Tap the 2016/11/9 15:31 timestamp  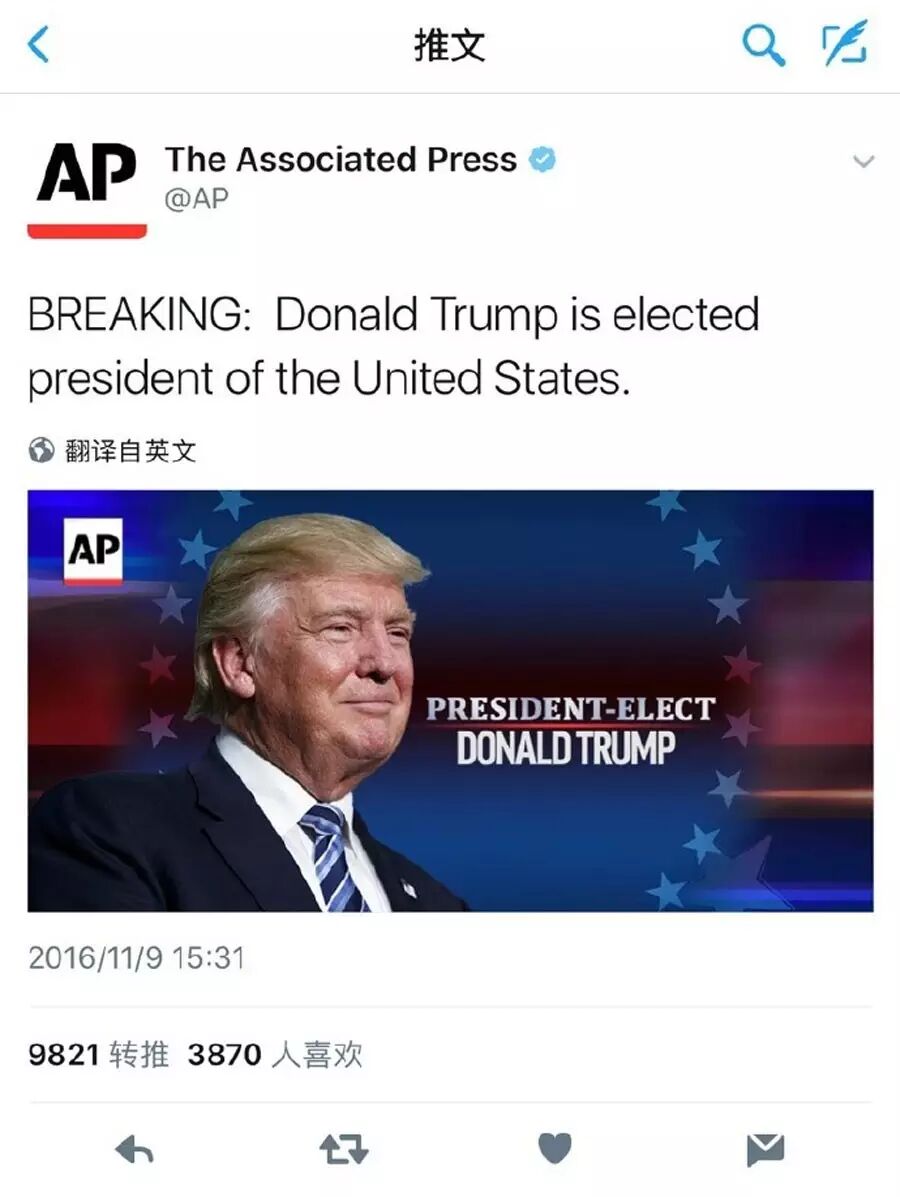pyautogui.click(x=137, y=957)
